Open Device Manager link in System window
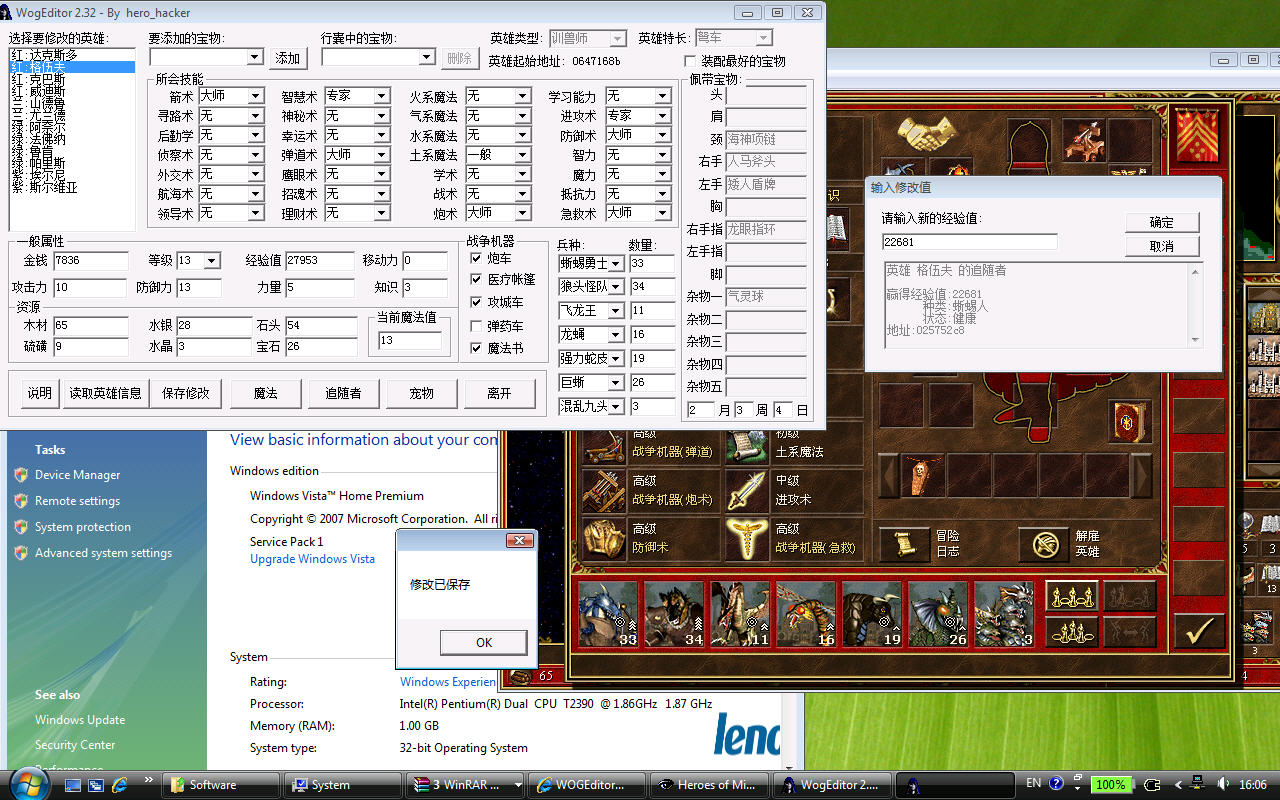1280x800 pixels. coord(77,475)
